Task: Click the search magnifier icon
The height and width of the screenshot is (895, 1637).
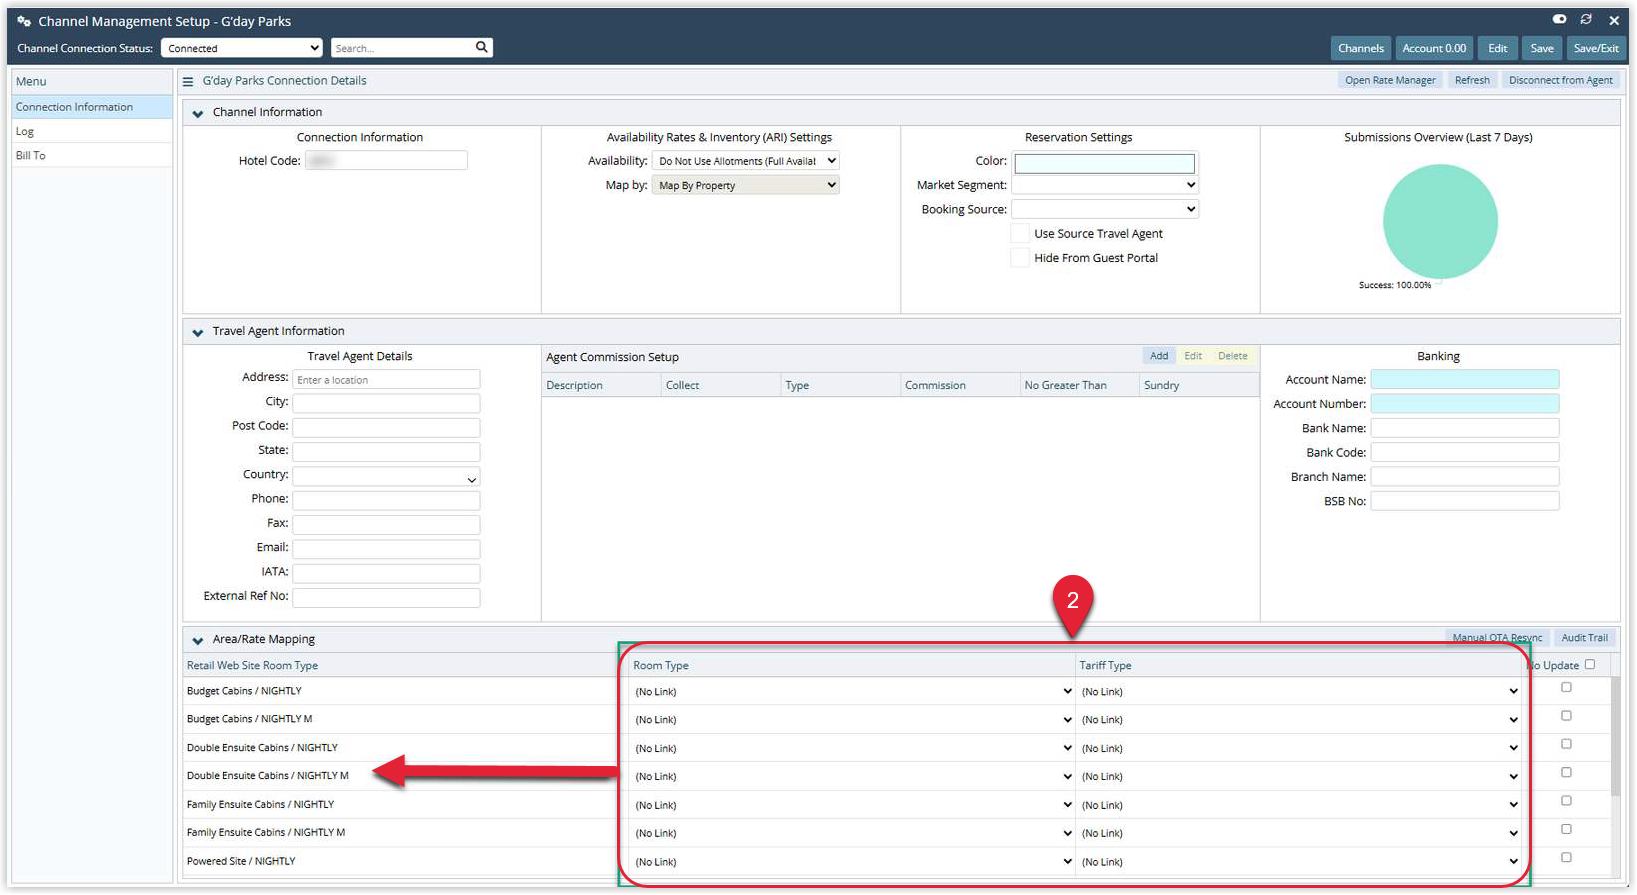Action: (482, 47)
